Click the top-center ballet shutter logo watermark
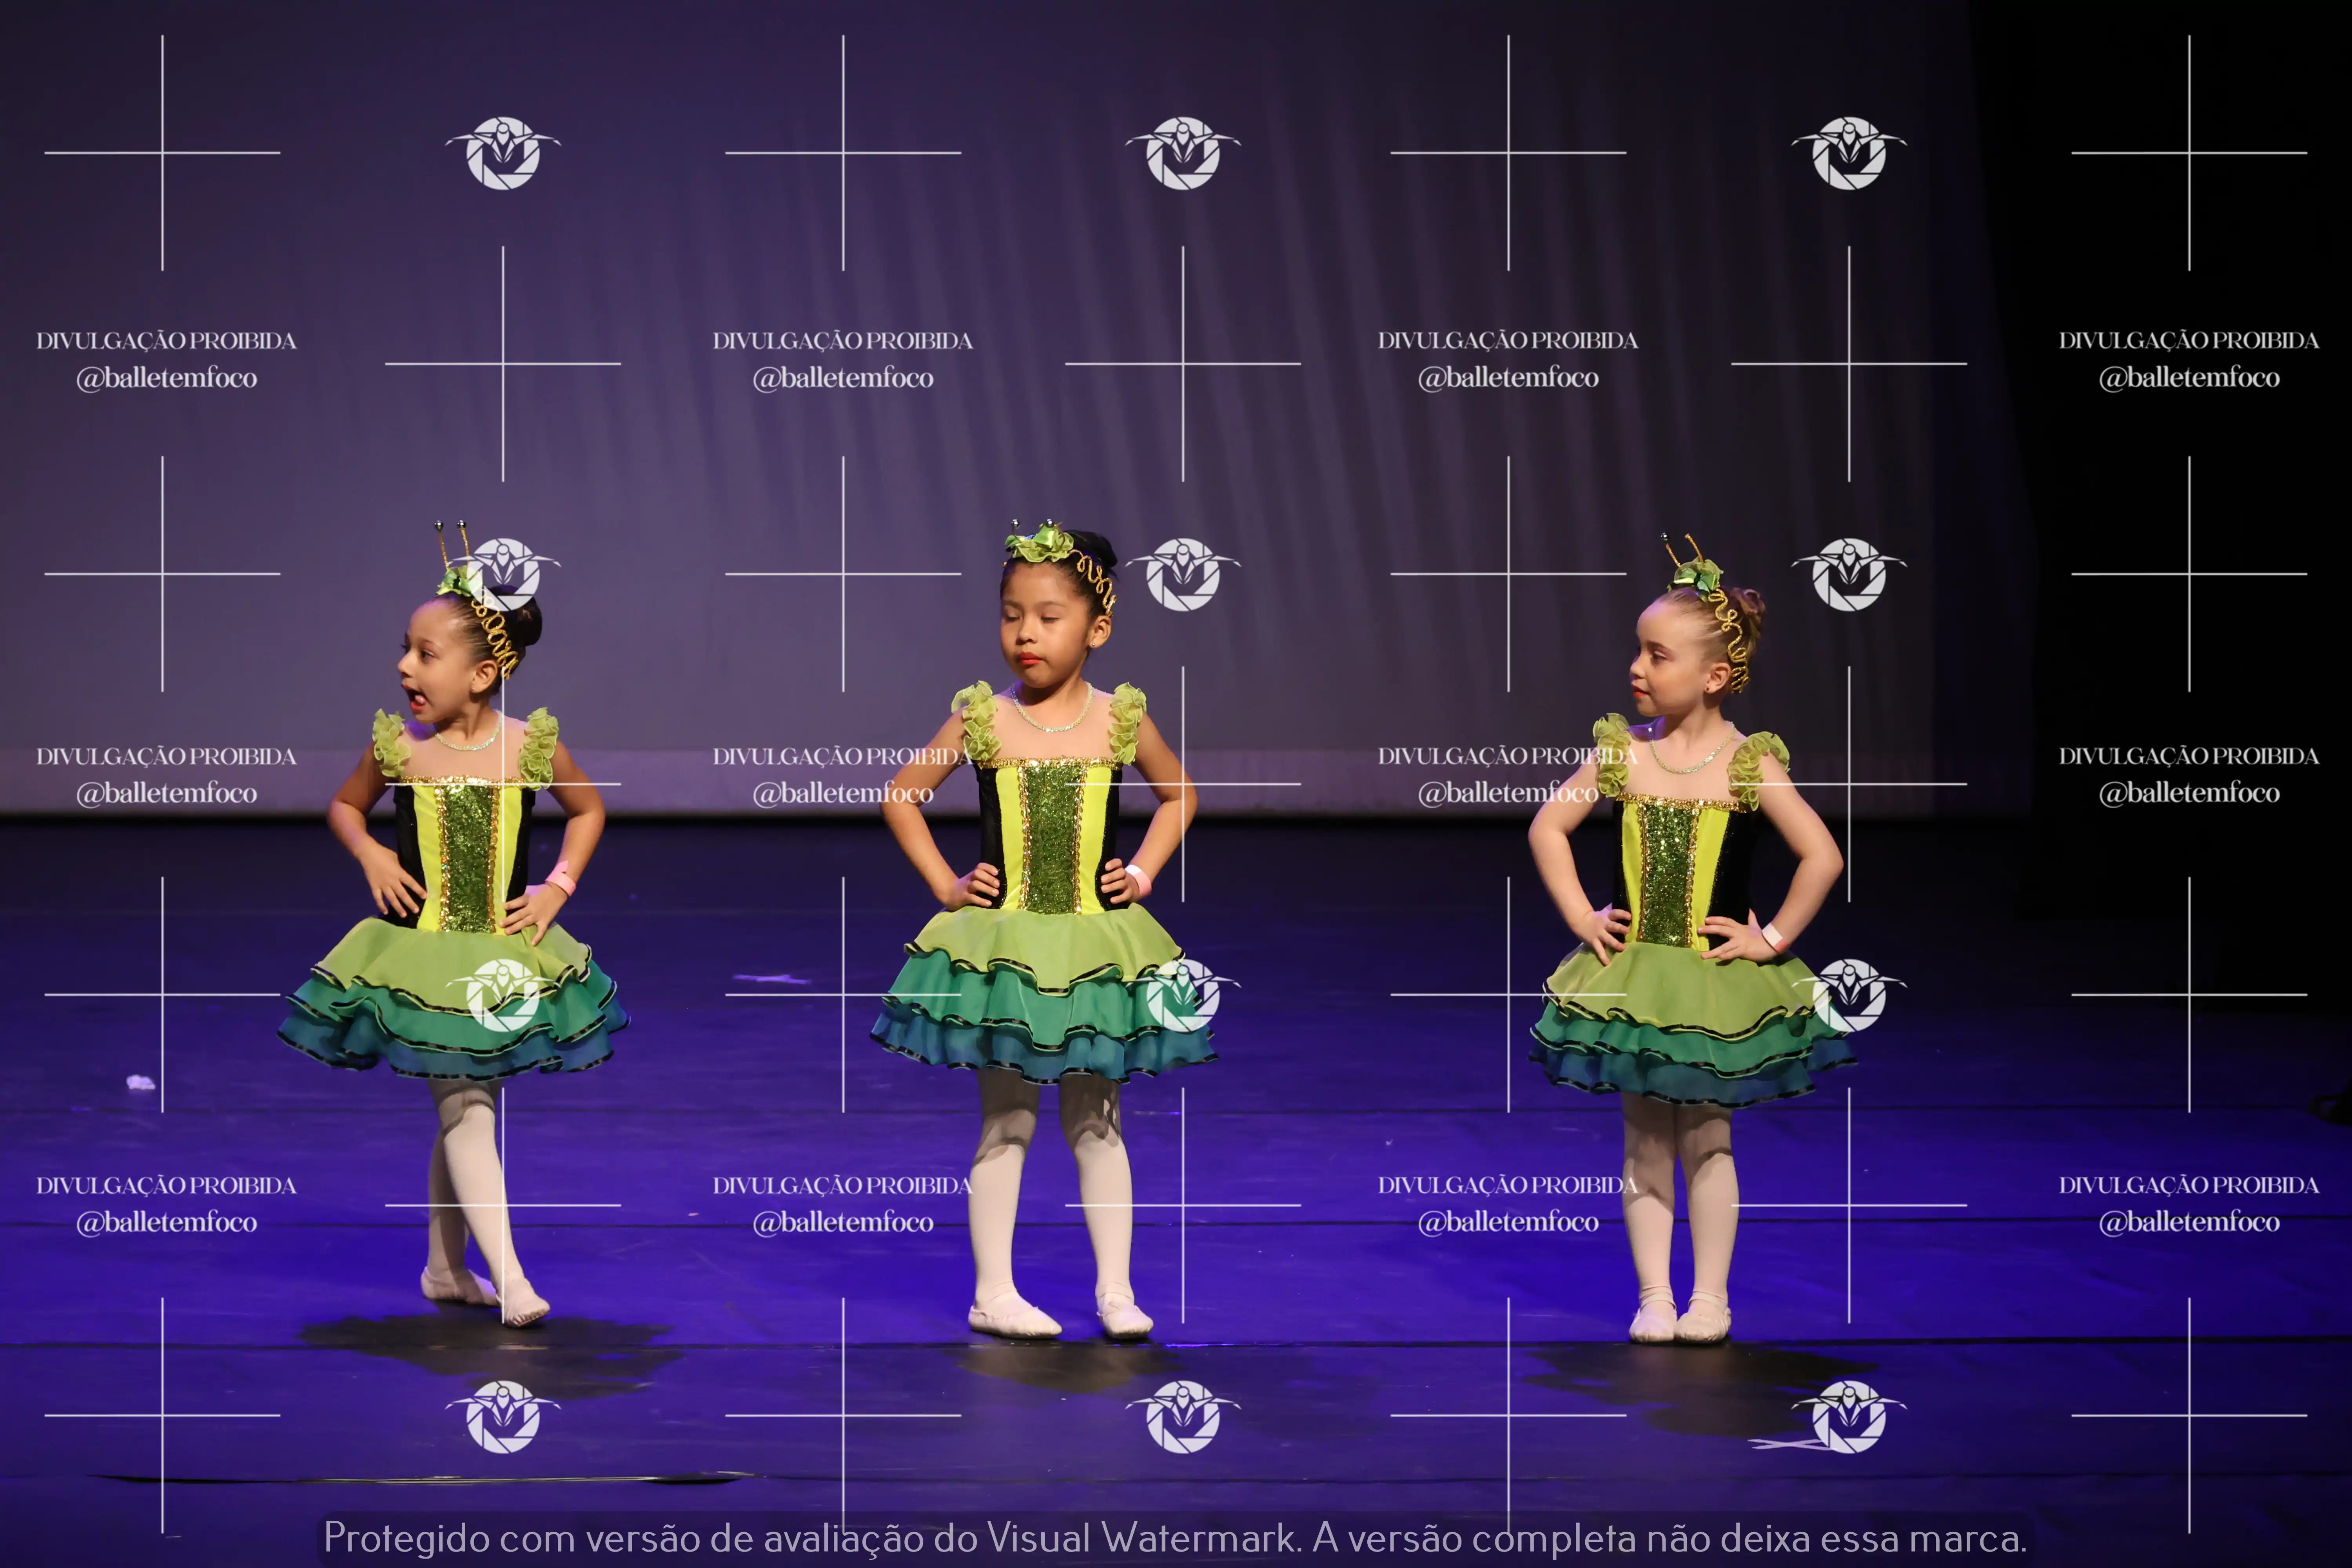This screenshot has height=1568, width=2352. pyautogui.click(x=1183, y=153)
